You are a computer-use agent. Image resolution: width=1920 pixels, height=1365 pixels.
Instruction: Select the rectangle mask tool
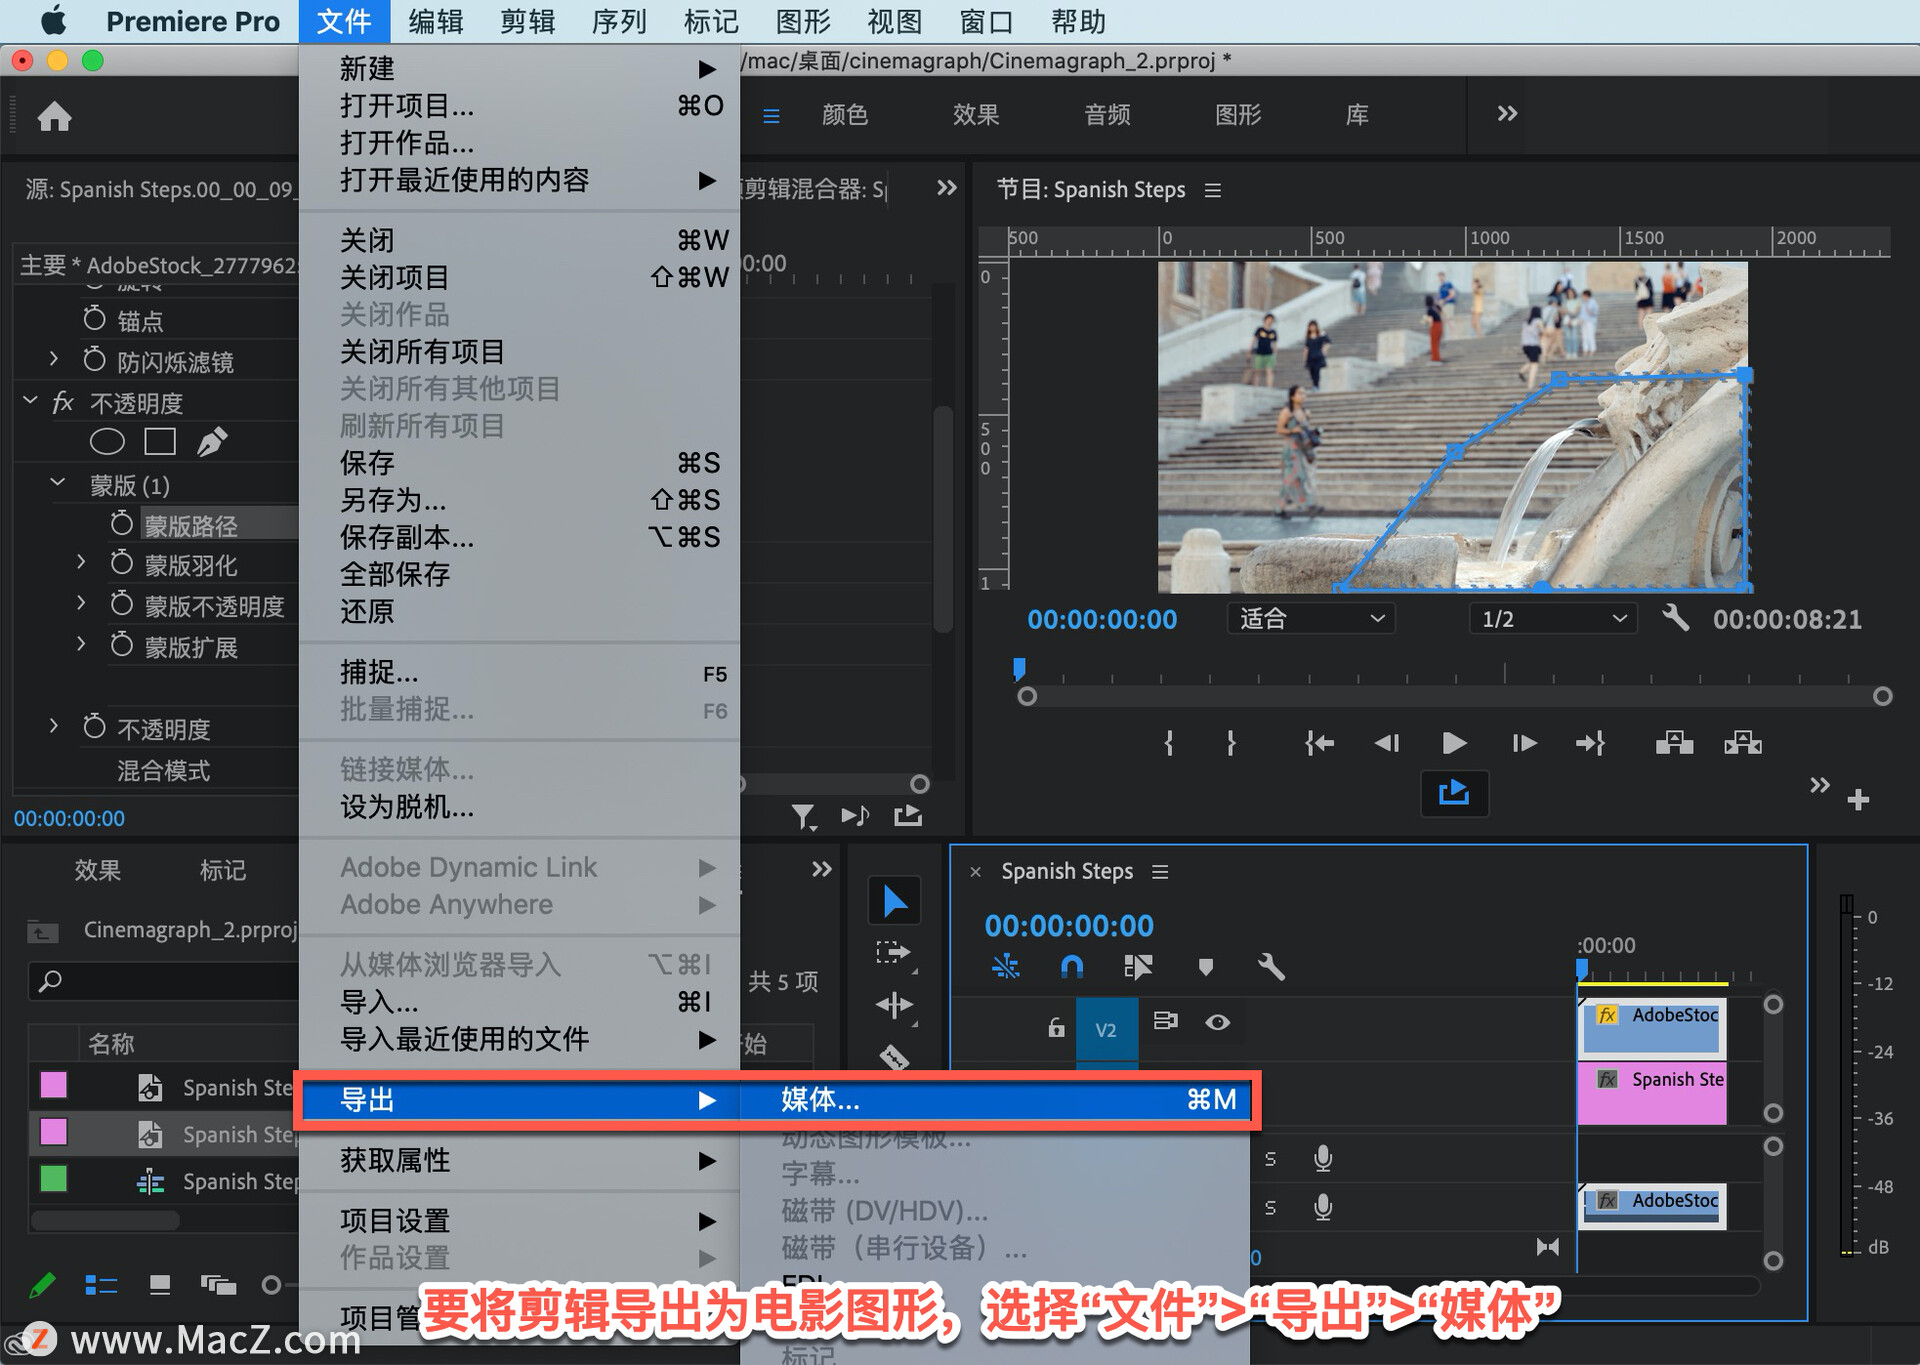(160, 441)
